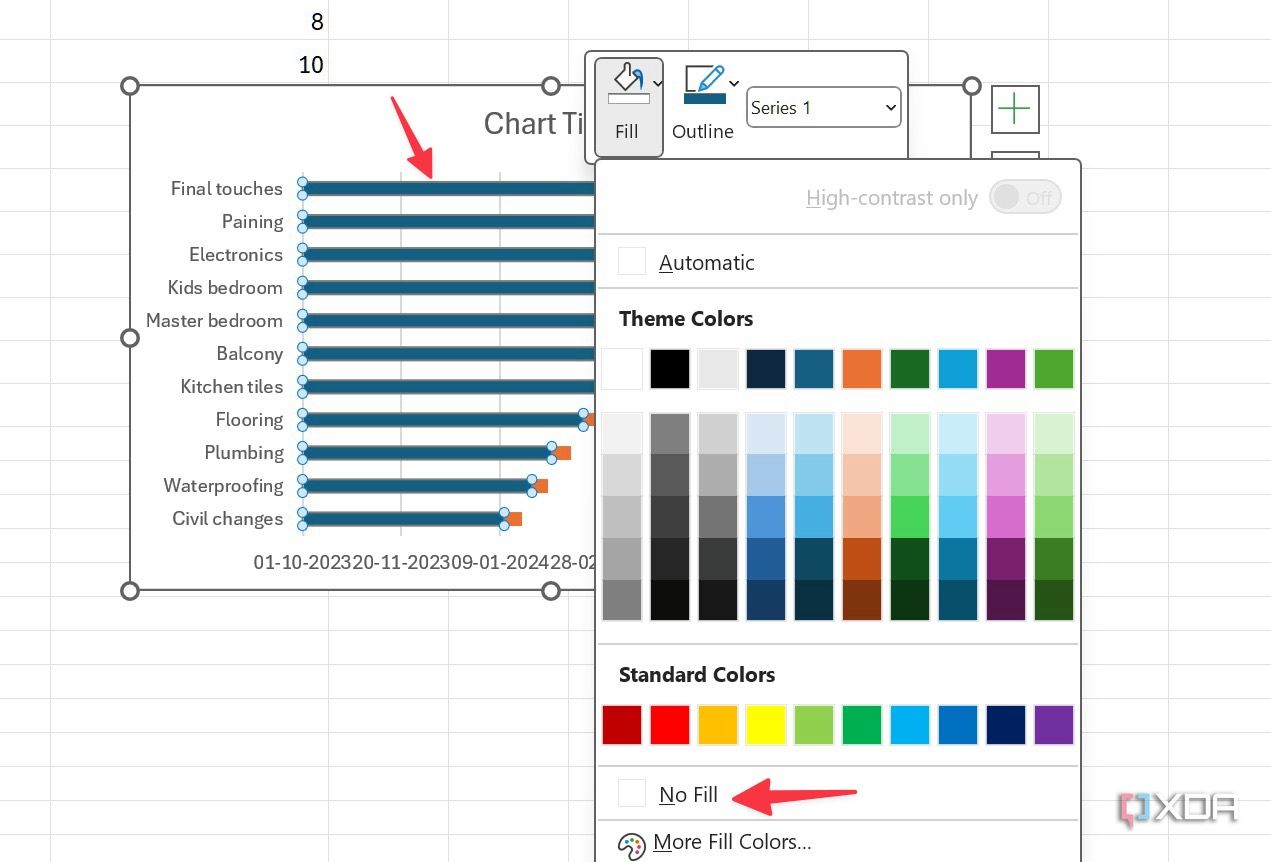Select the dark teal Theme Color swatch
The height and width of the screenshot is (862, 1271).
(x=813, y=368)
